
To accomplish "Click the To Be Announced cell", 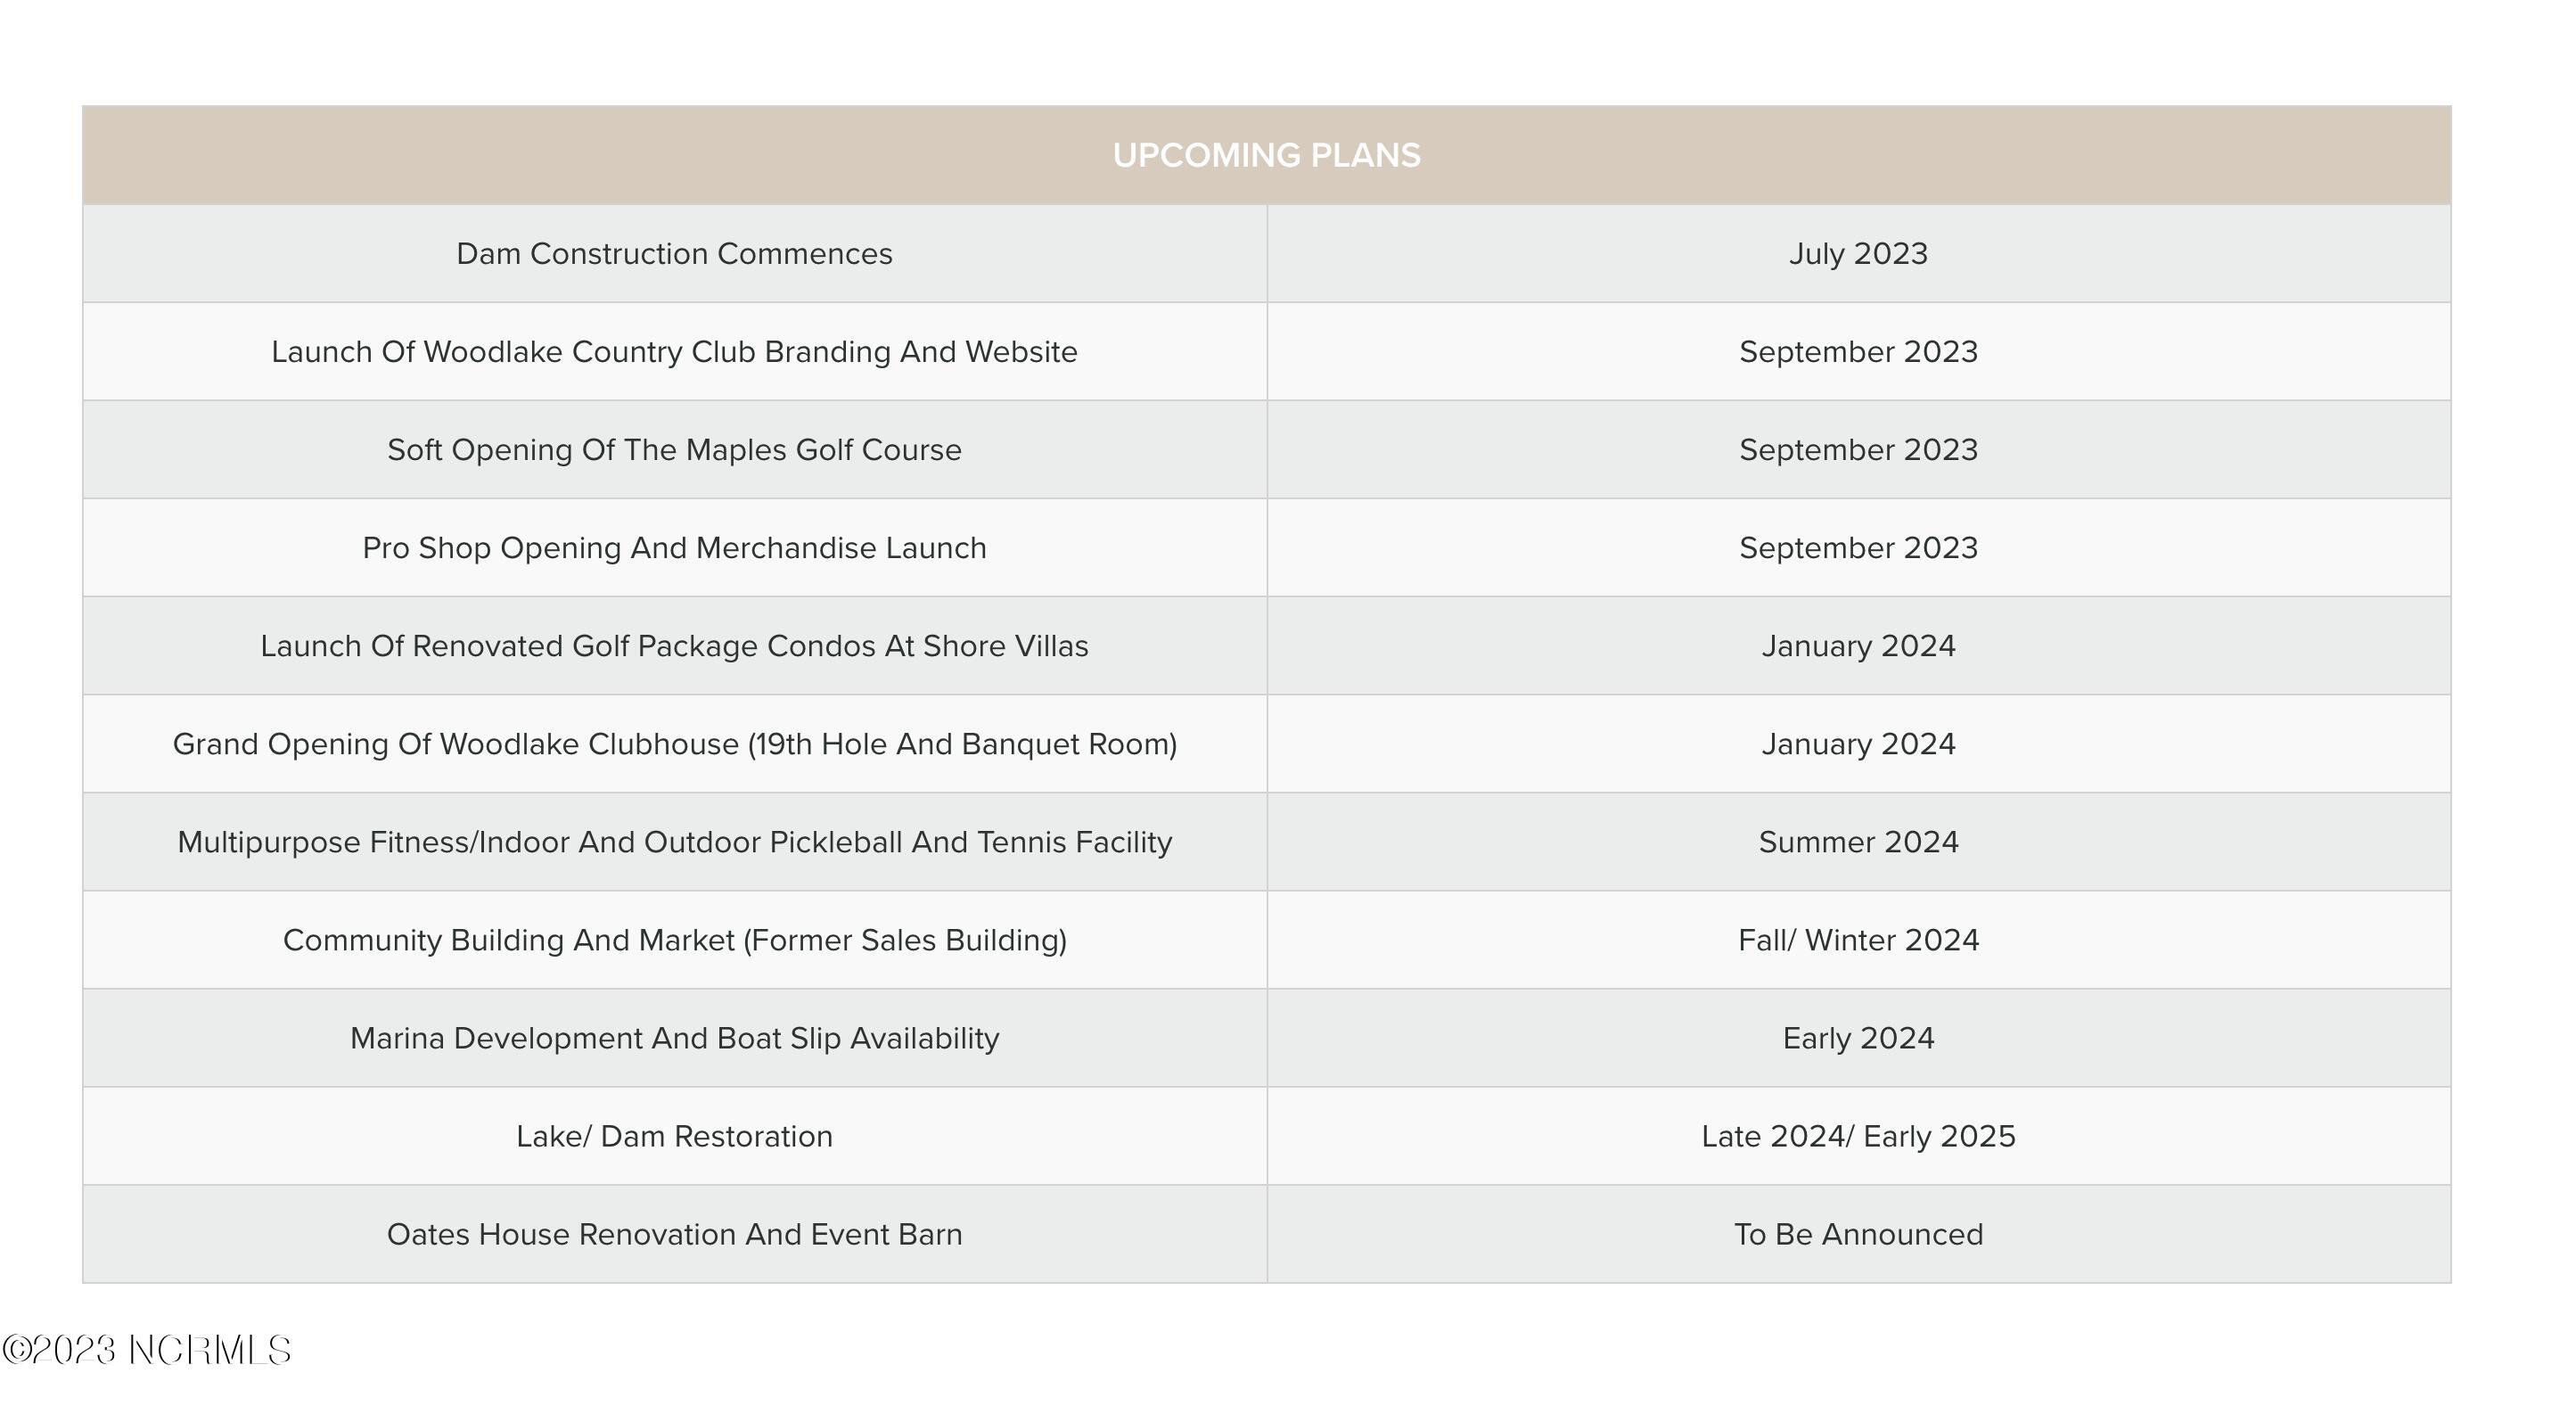I will (x=1858, y=1234).
